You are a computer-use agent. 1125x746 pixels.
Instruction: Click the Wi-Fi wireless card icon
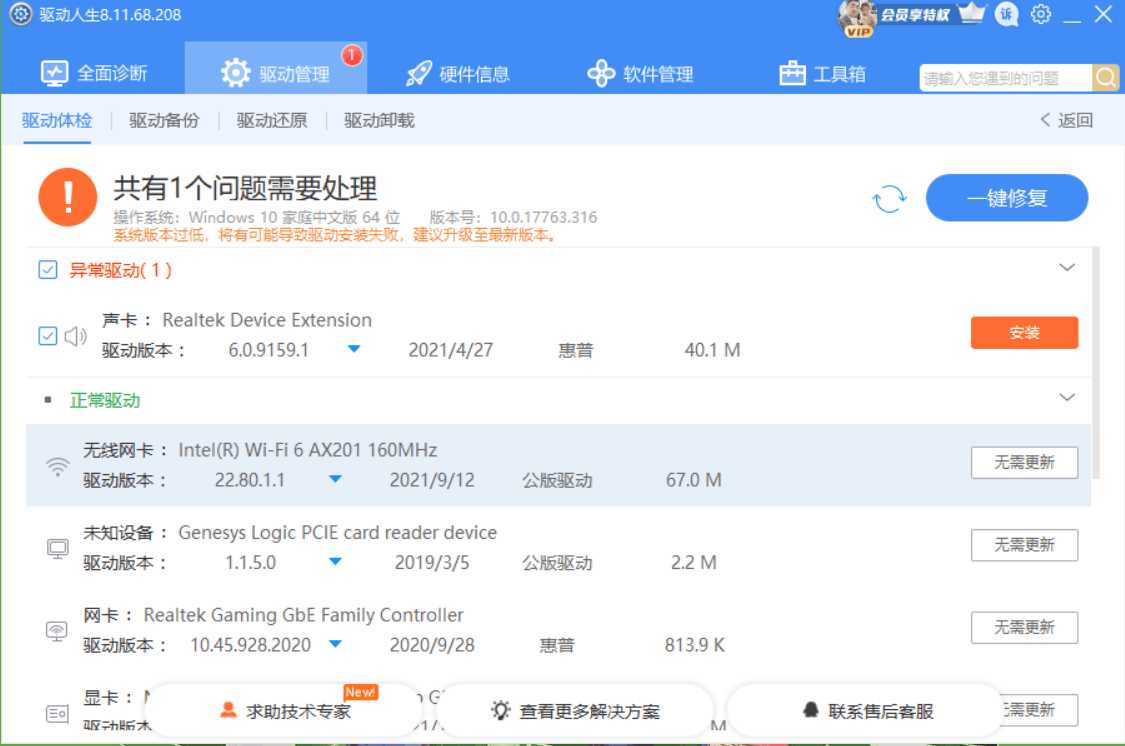click(x=58, y=467)
